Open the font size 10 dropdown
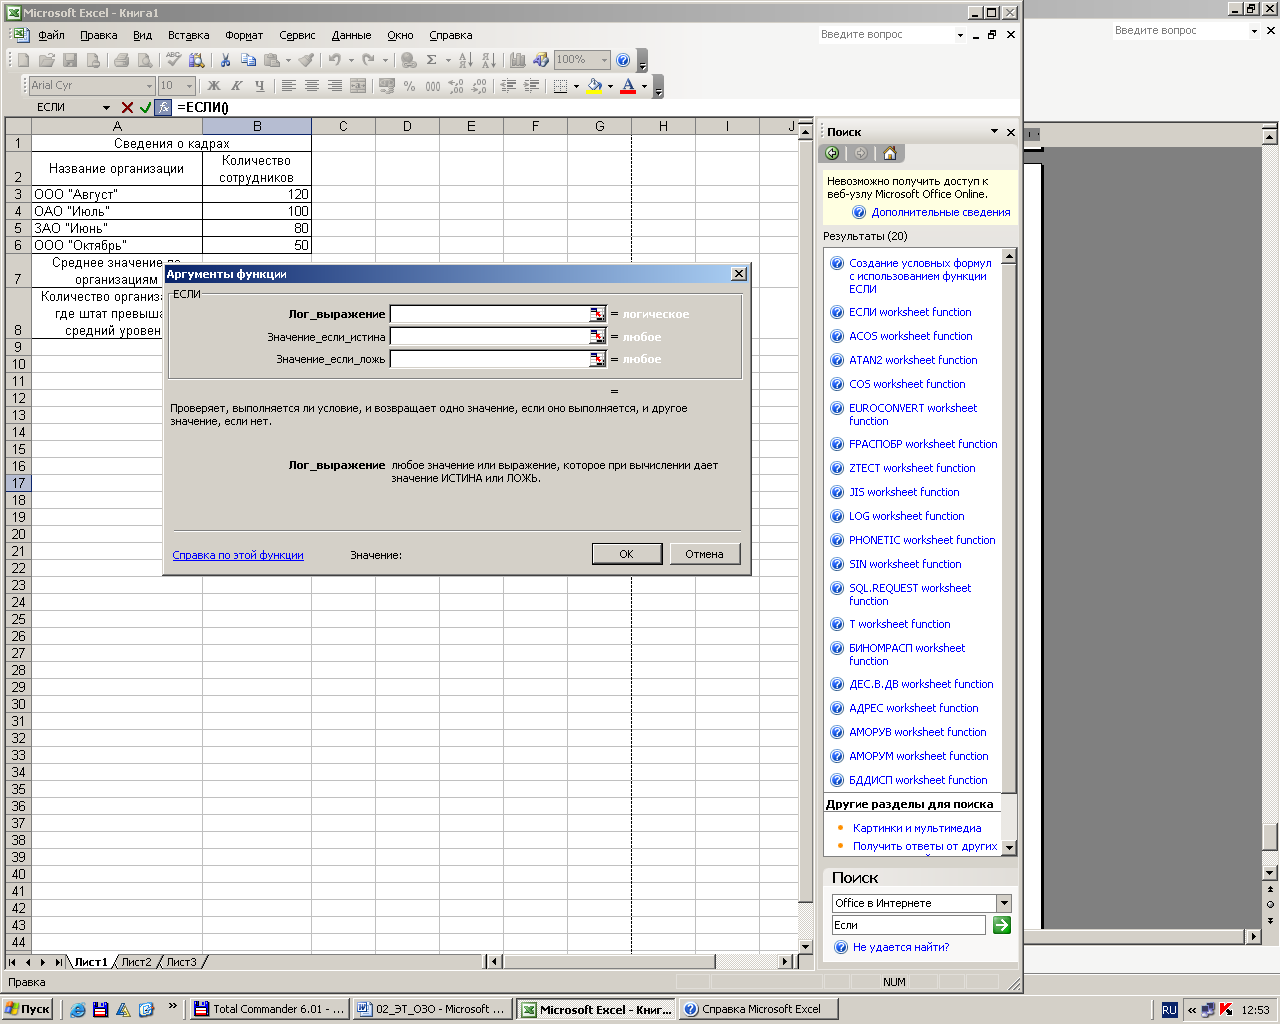 [x=189, y=86]
